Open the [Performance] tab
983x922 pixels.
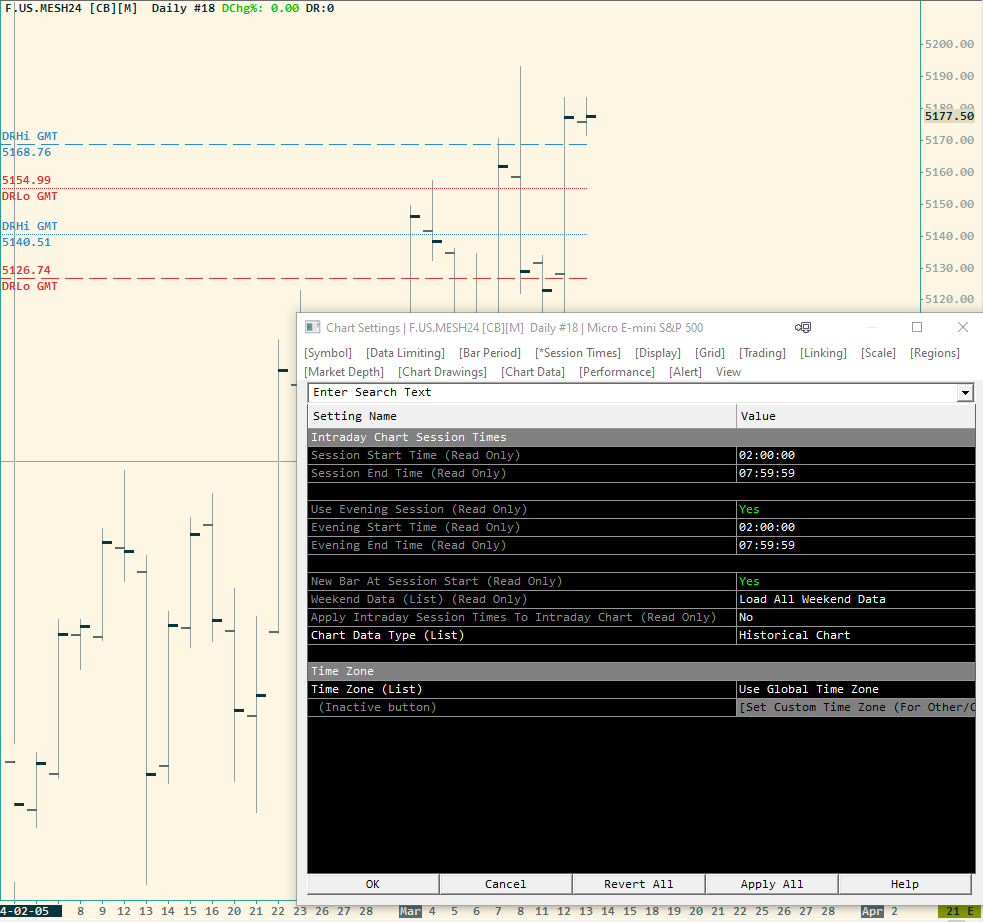click(616, 372)
